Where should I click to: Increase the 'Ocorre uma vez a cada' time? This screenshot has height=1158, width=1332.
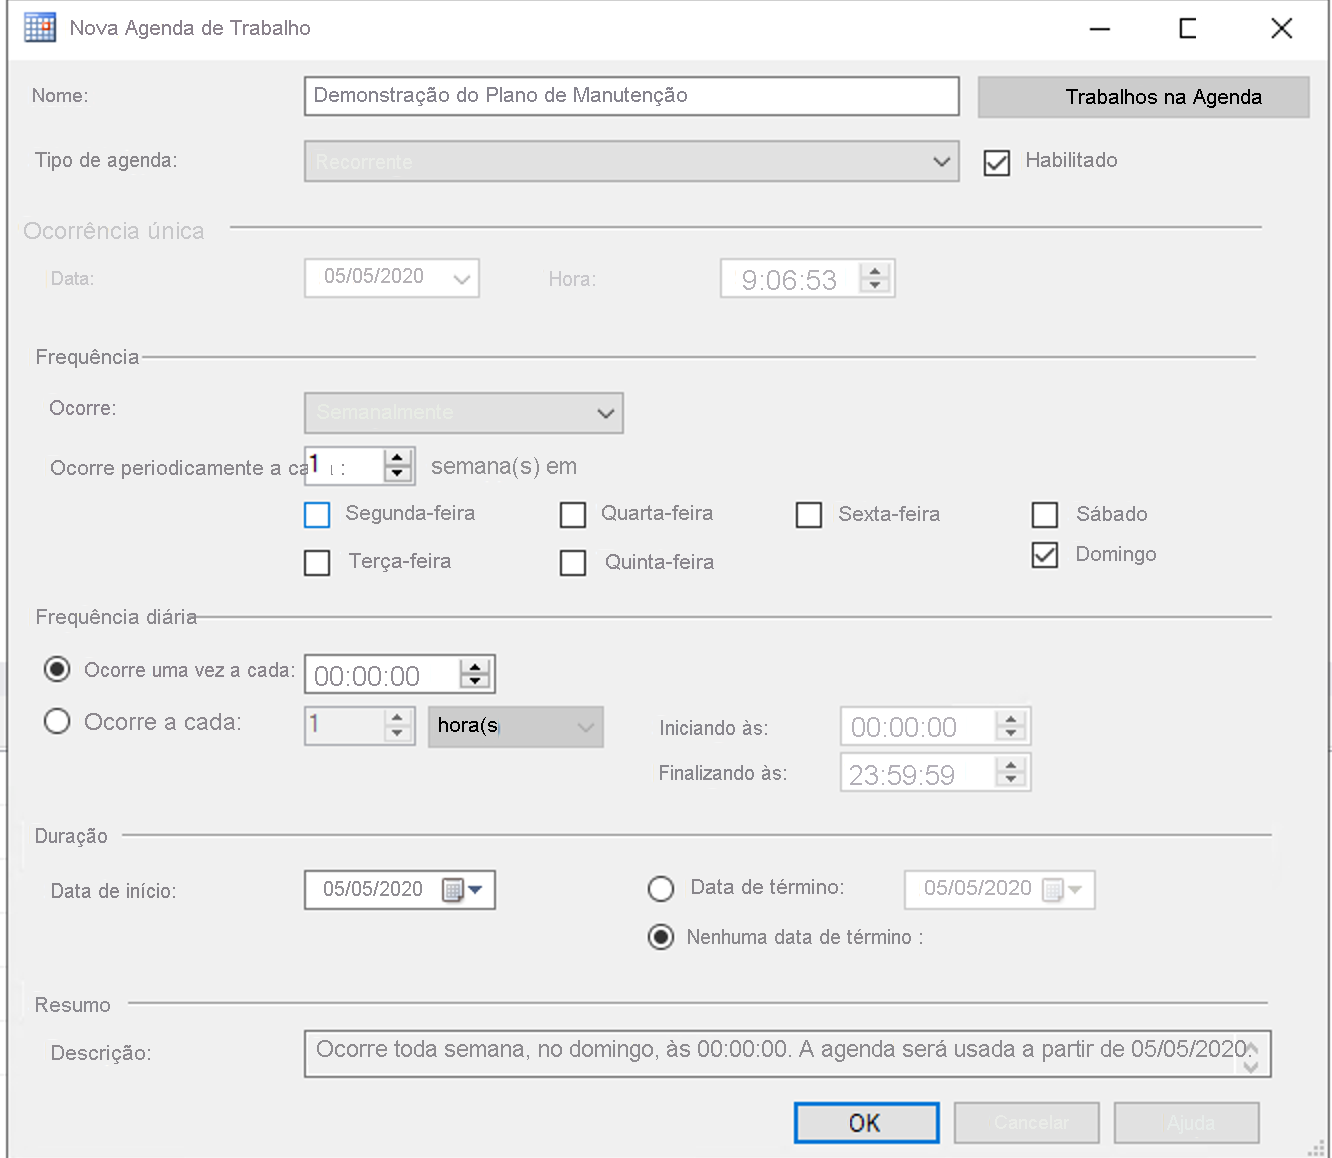point(474,667)
